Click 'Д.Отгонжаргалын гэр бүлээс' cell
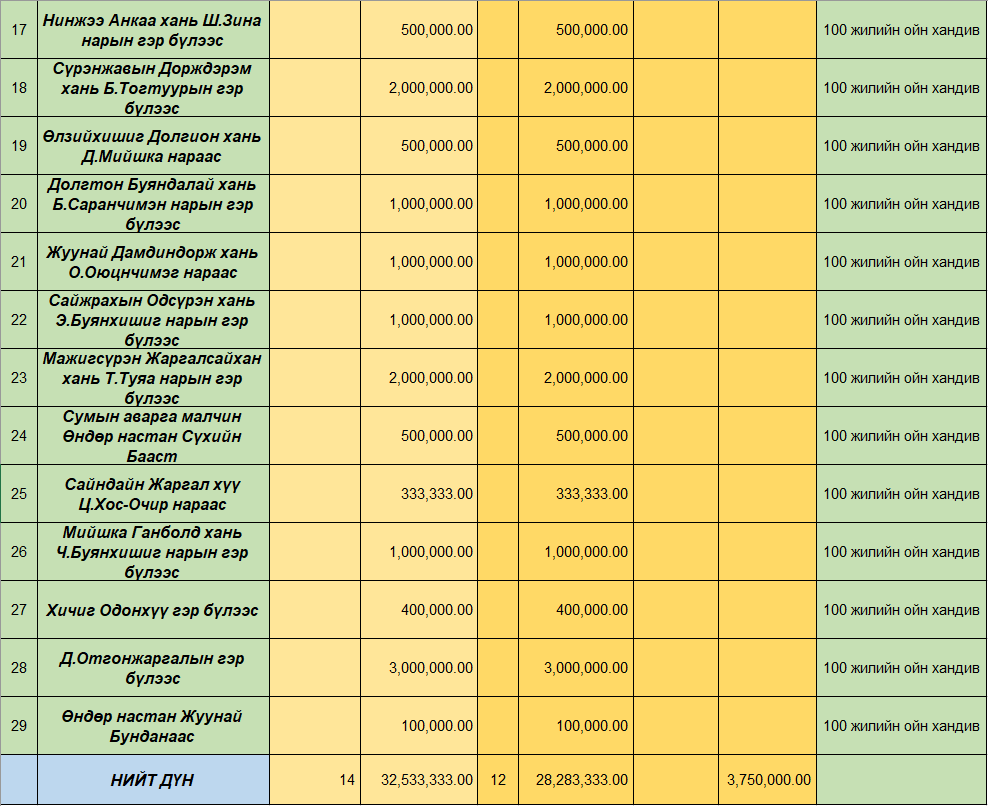988x806 pixels. point(153,667)
